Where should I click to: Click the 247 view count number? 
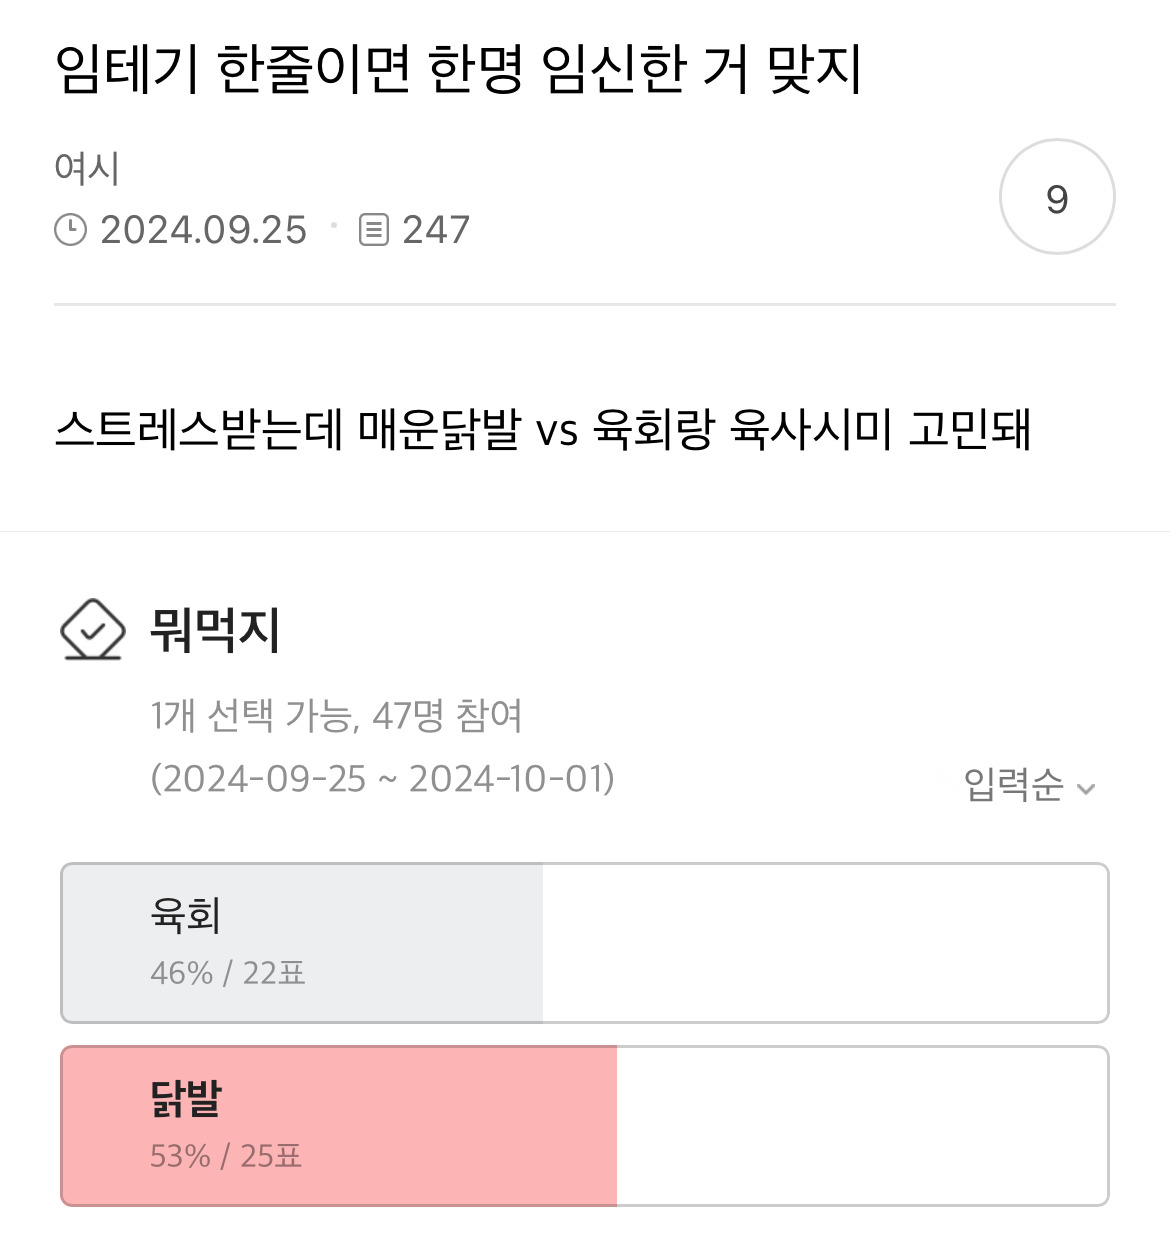coord(436,230)
